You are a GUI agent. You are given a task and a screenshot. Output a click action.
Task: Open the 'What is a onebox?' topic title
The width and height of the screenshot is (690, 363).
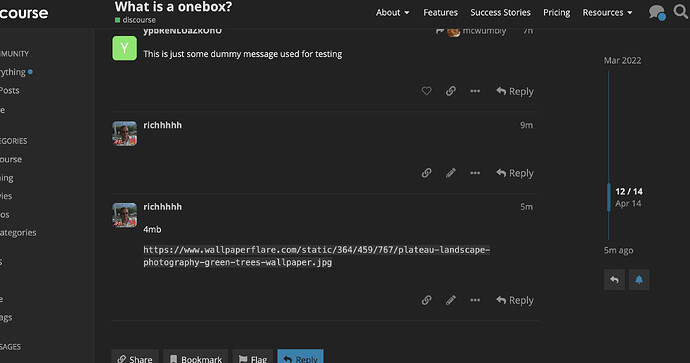173,7
